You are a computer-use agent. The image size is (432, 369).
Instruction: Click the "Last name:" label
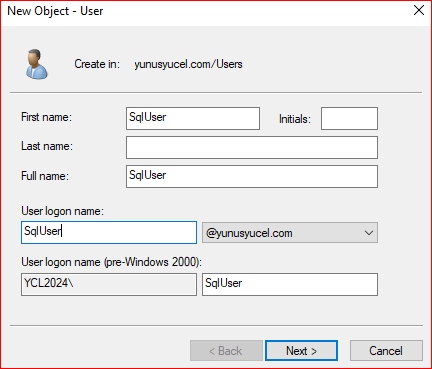click(x=47, y=146)
